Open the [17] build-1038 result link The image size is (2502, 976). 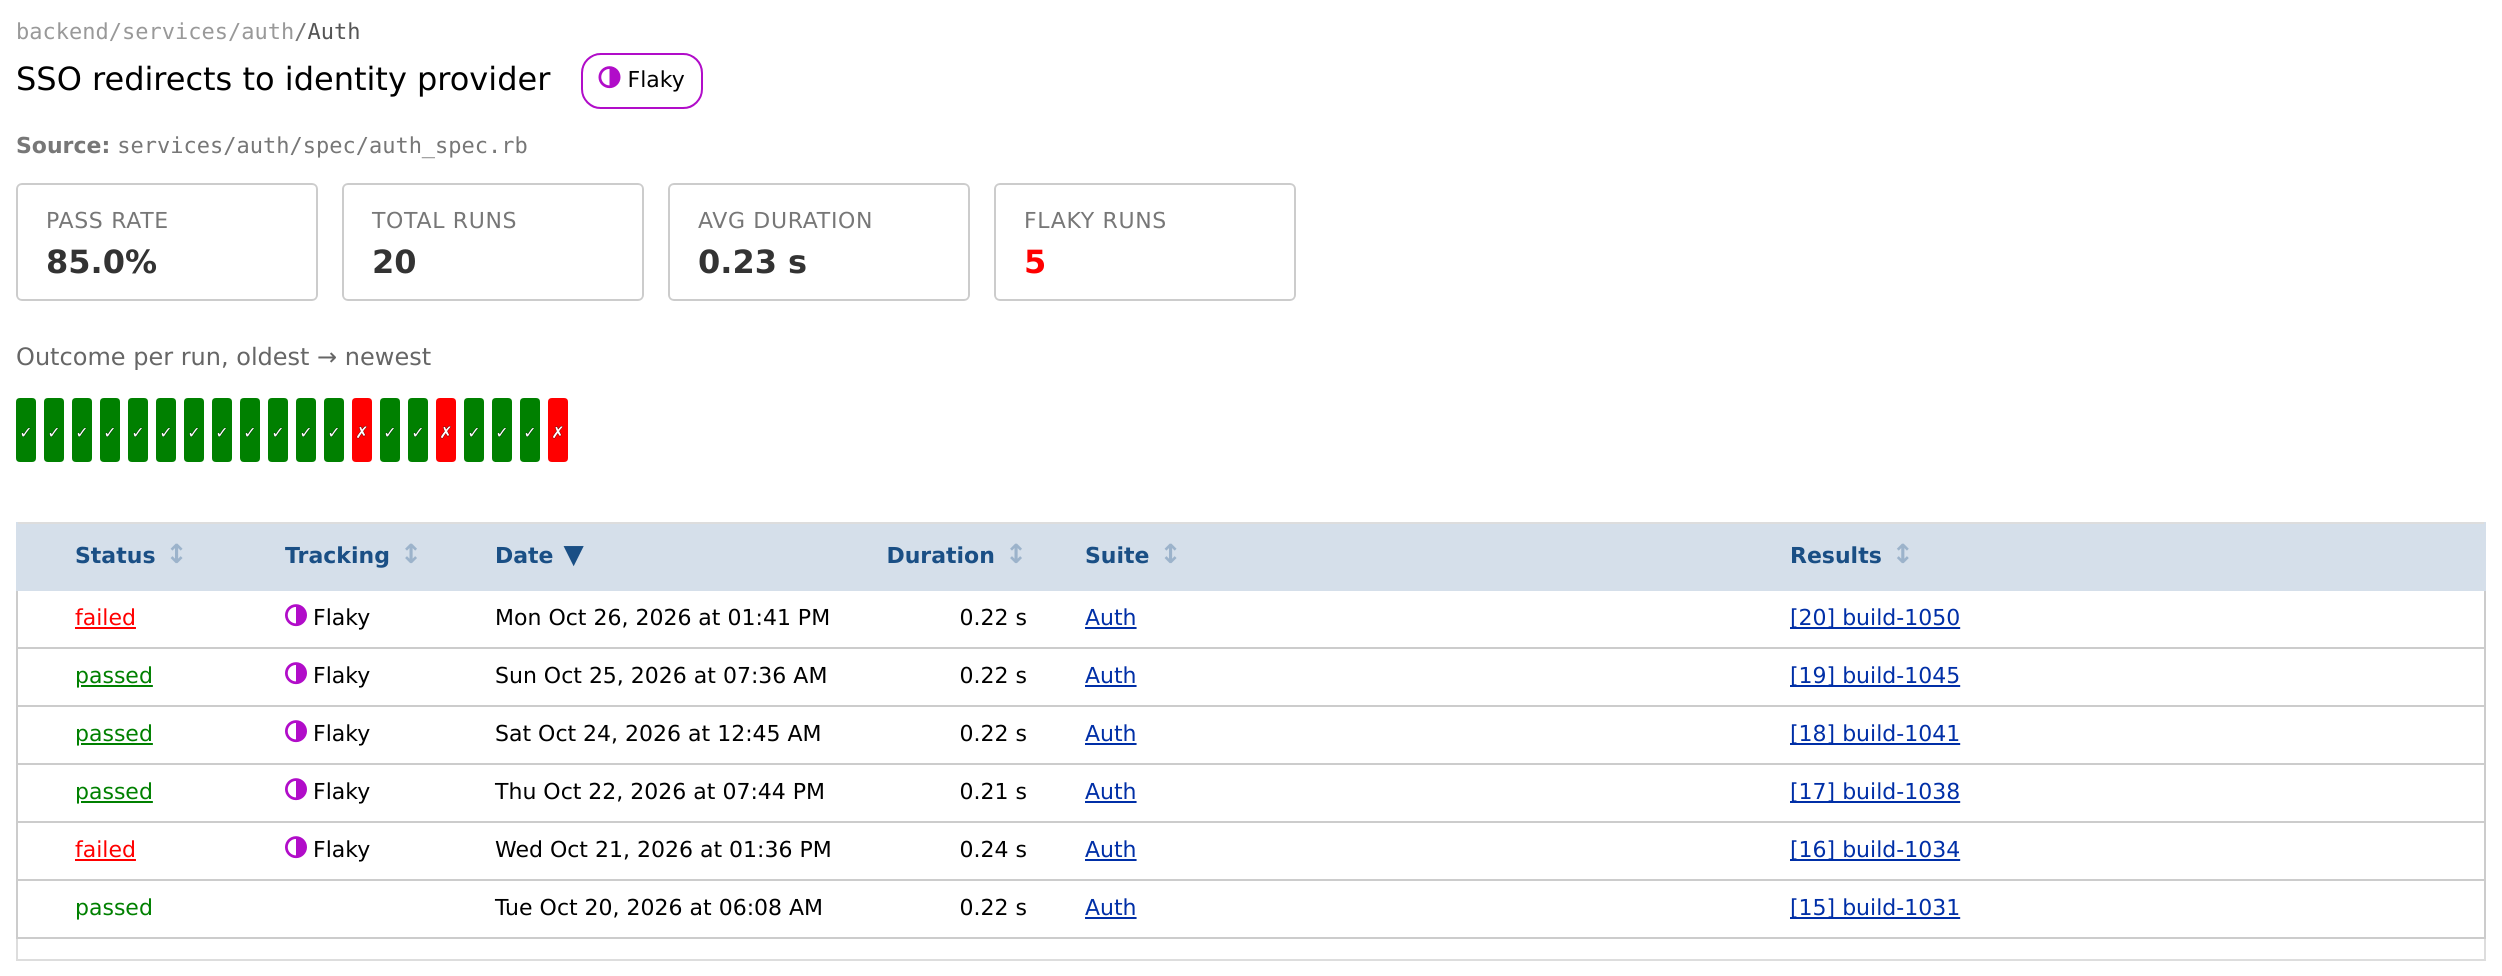(x=1875, y=792)
